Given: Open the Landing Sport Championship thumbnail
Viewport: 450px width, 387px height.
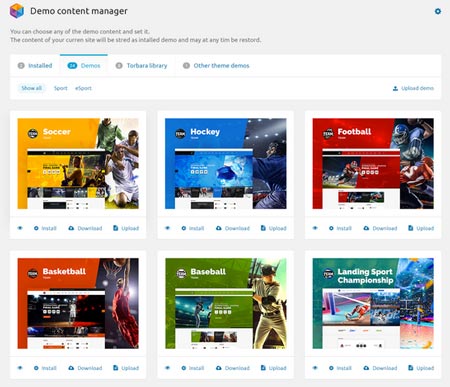Looking at the screenshot, I should 373,303.
